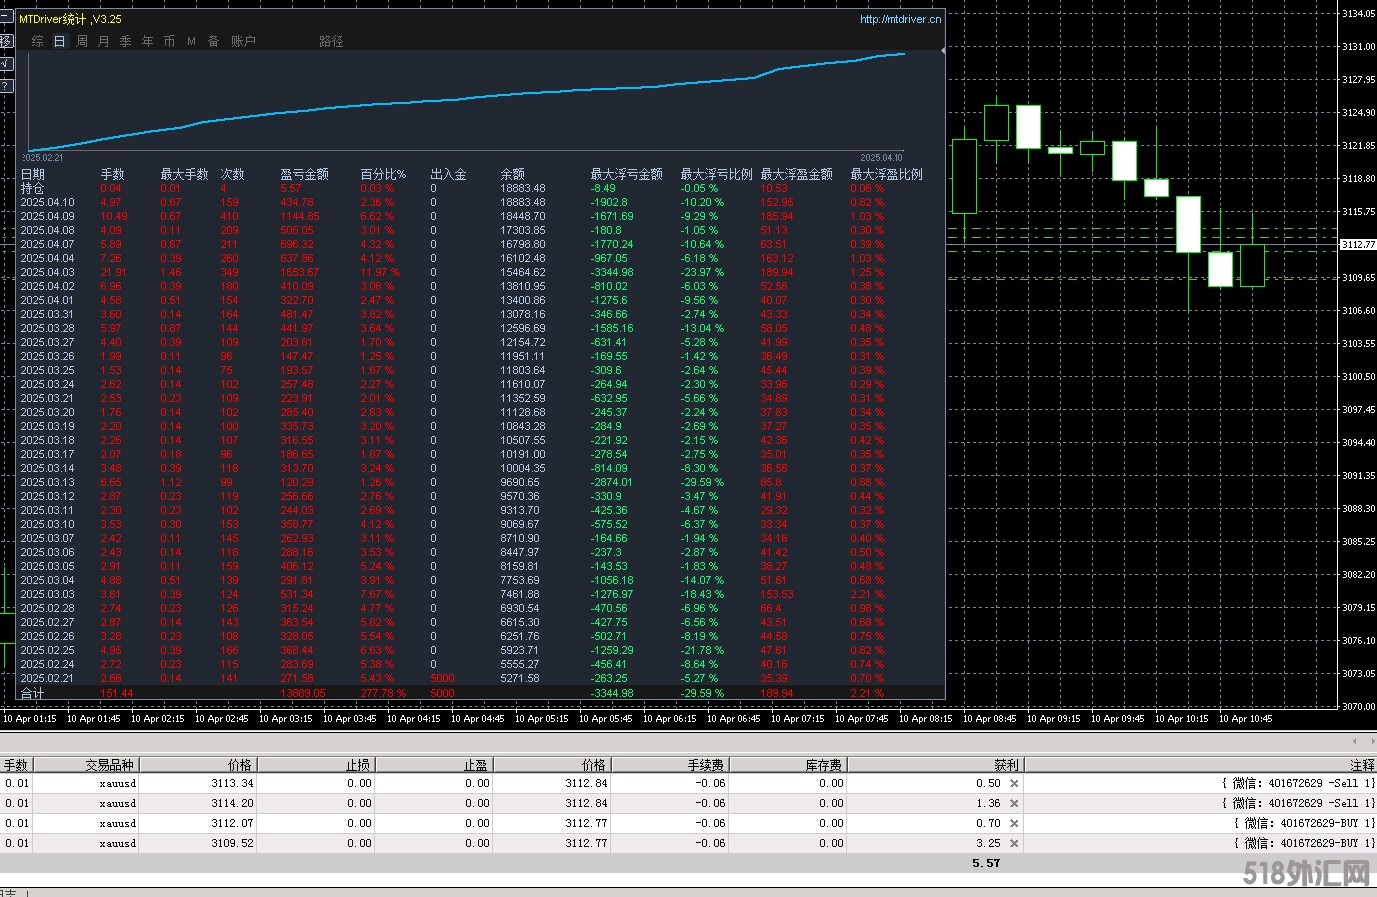1377x897 pixels.
Task: Click the 最大浮盈金额 column header
Action: click(796, 174)
